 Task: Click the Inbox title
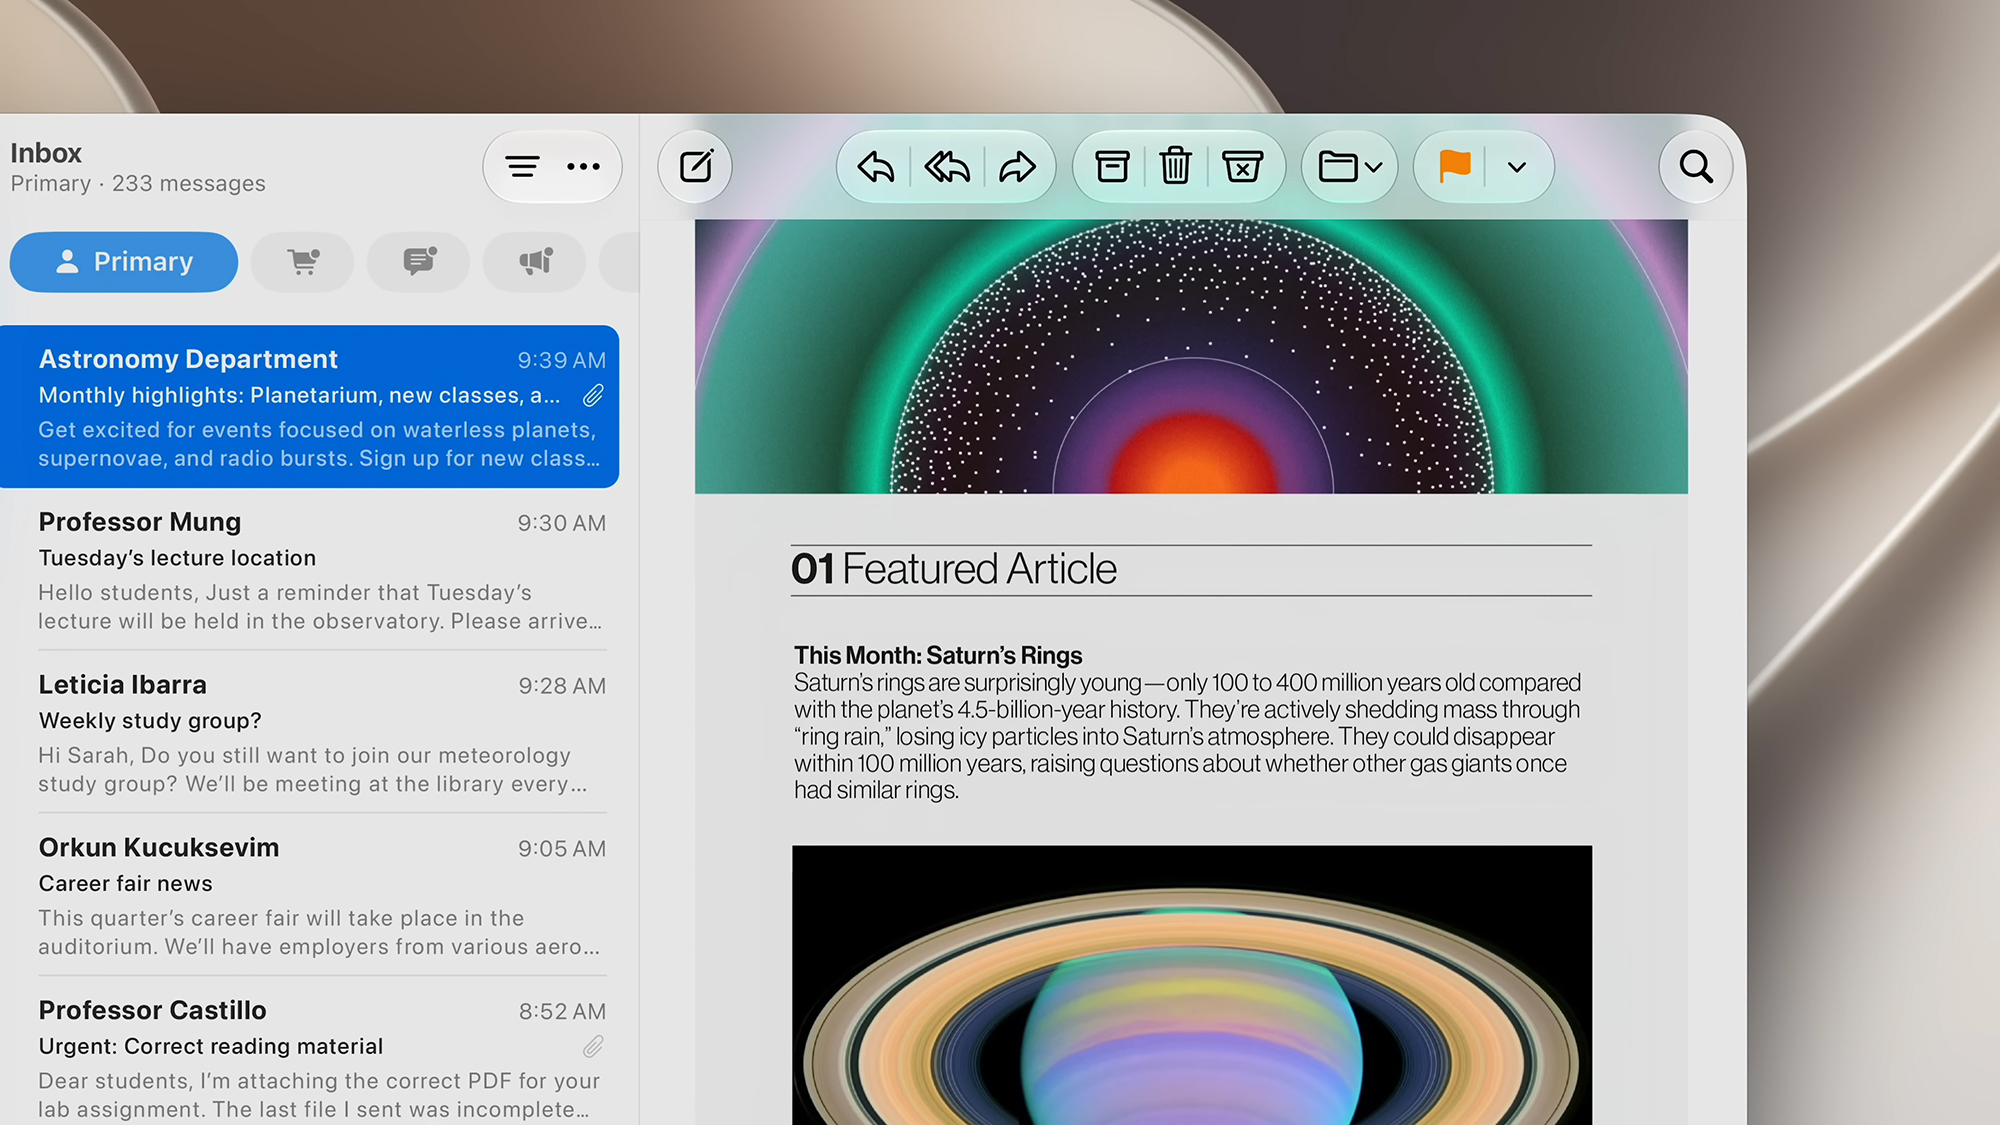coord(46,153)
